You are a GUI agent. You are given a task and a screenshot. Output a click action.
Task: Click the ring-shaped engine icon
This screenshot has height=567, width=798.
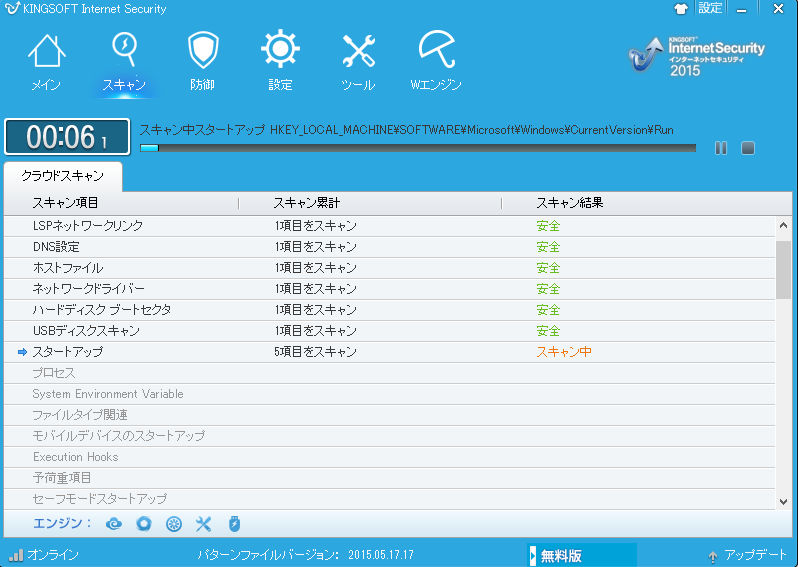coord(144,524)
